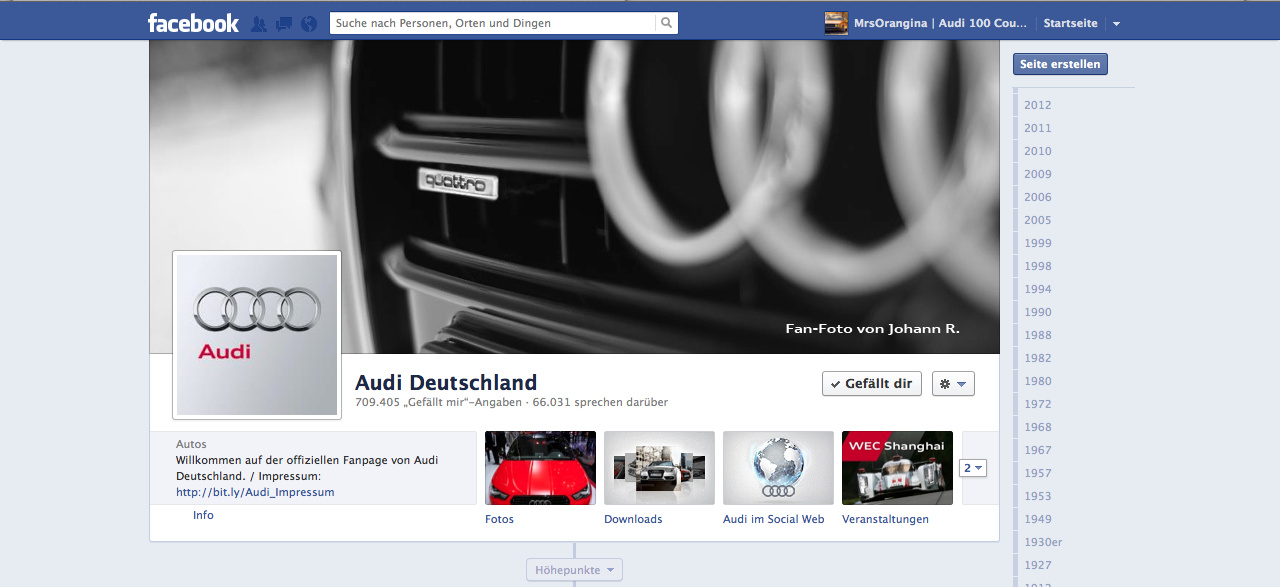Jump to 1930er in the timeline

point(1043,542)
